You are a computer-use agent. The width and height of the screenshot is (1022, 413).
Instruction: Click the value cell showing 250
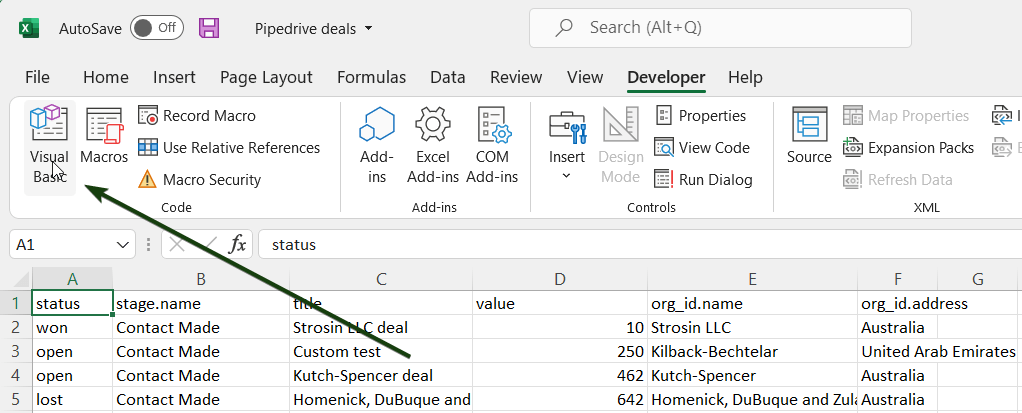pos(560,351)
